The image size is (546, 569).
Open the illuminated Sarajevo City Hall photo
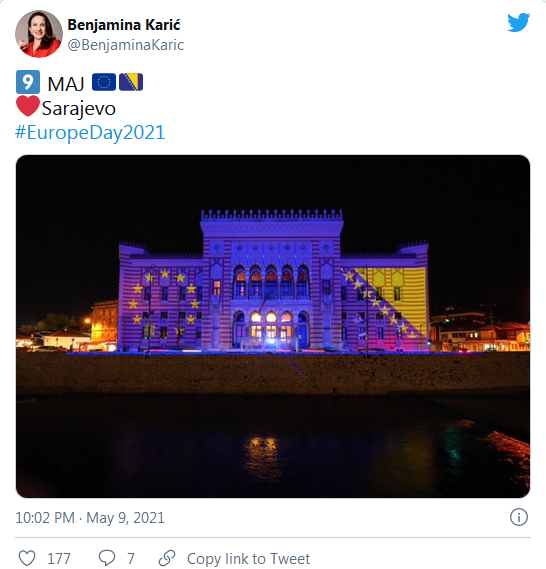click(x=273, y=326)
